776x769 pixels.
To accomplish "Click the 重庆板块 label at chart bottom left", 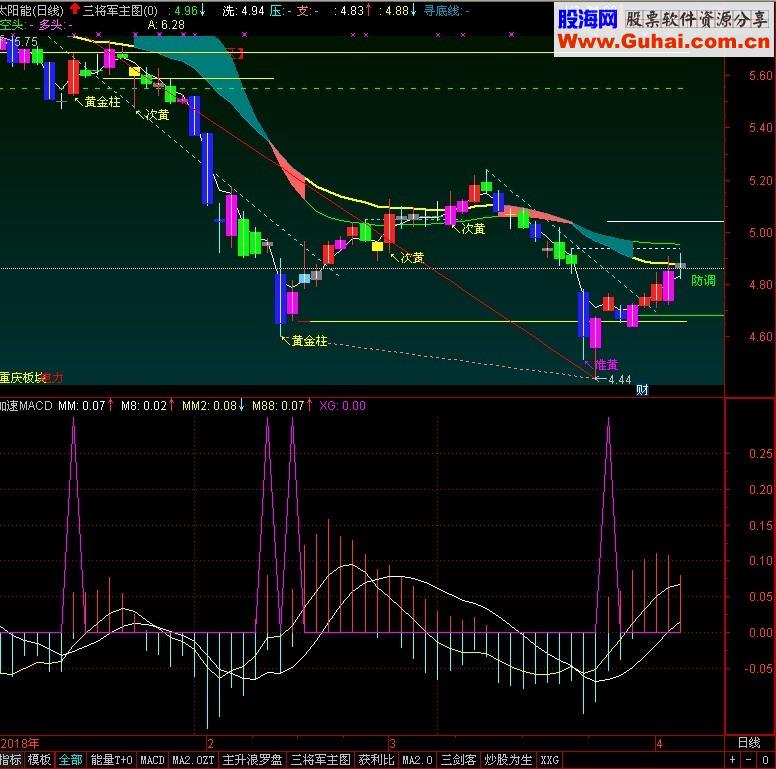I will [22, 378].
